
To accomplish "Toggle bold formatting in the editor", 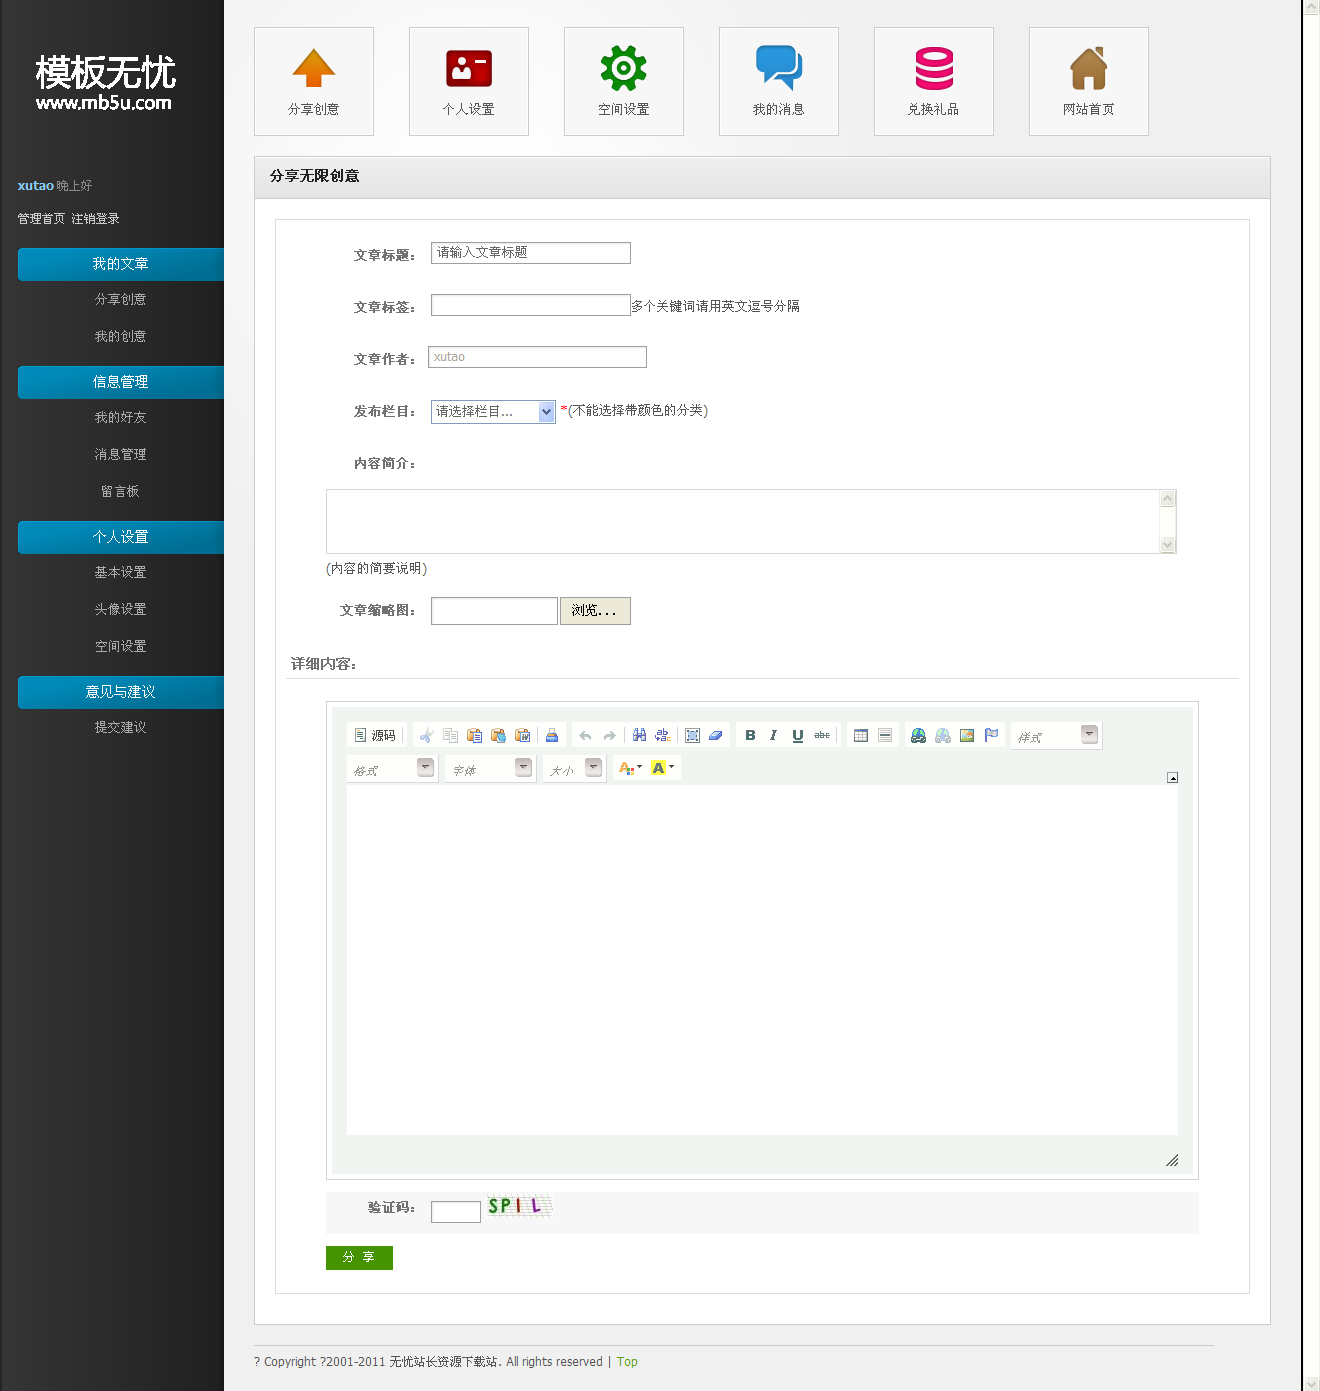I will click(750, 735).
